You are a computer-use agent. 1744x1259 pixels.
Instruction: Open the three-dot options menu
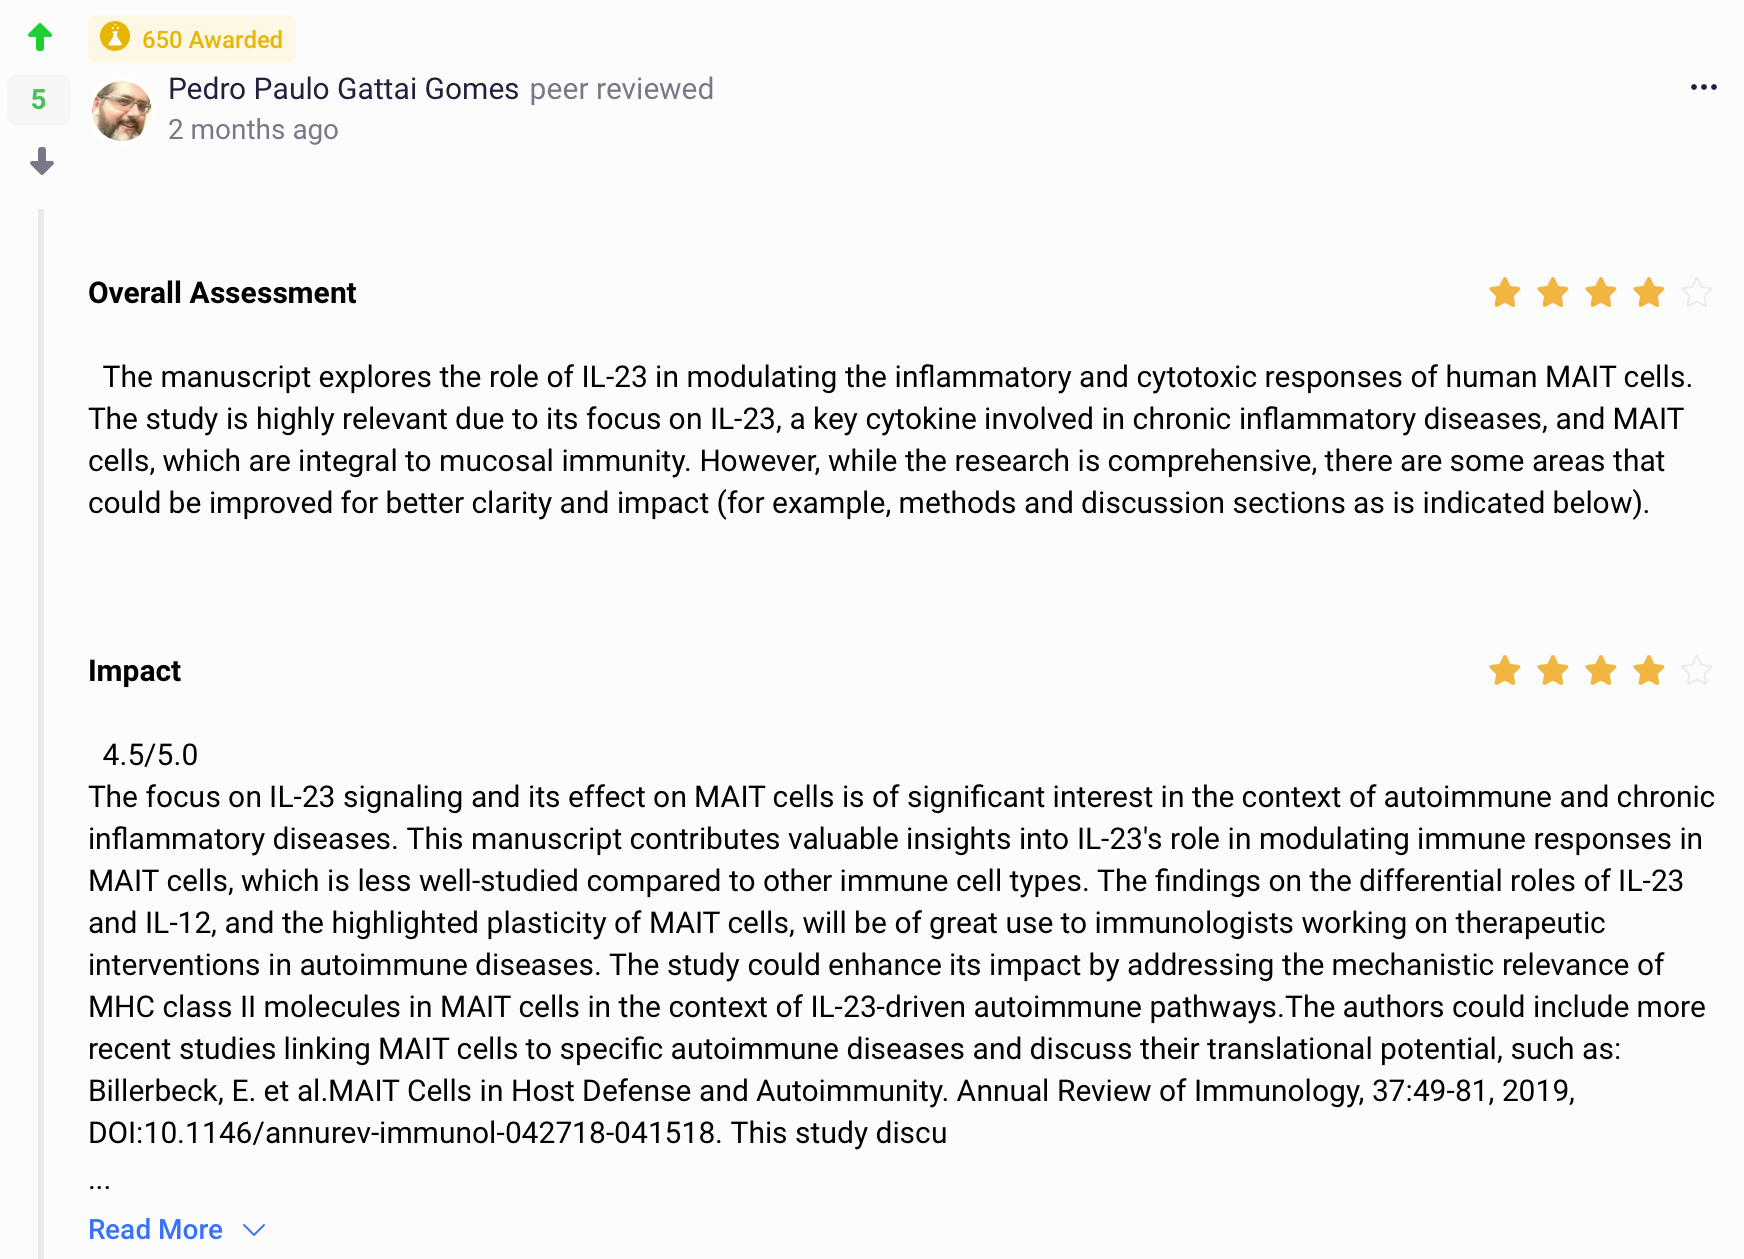pos(1703,88)
